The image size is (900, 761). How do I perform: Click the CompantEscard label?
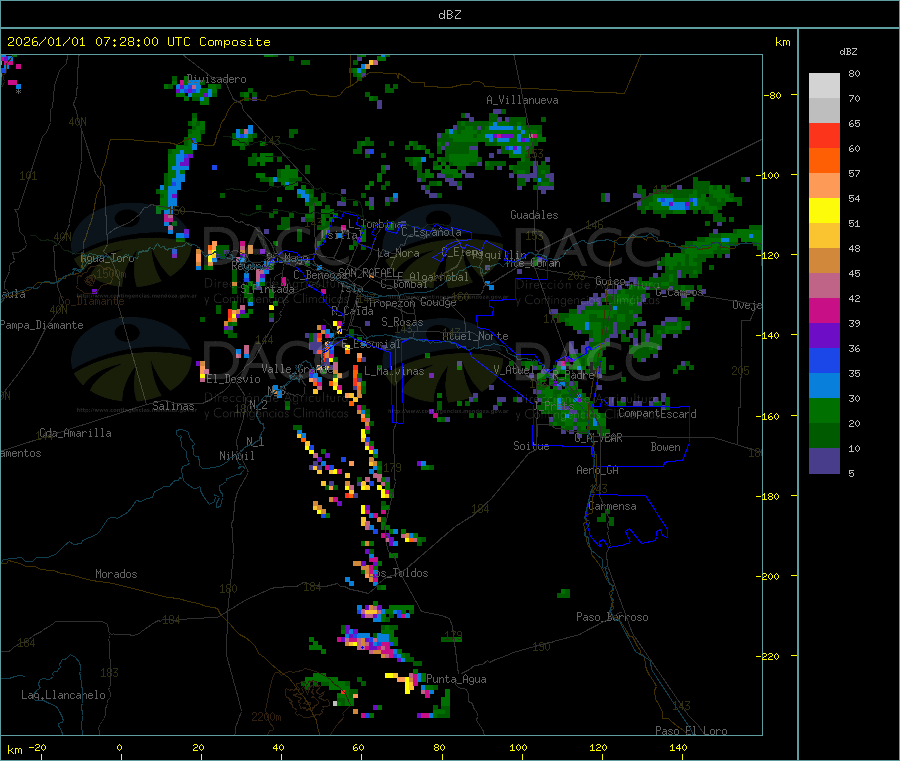(x=657, y=413)
